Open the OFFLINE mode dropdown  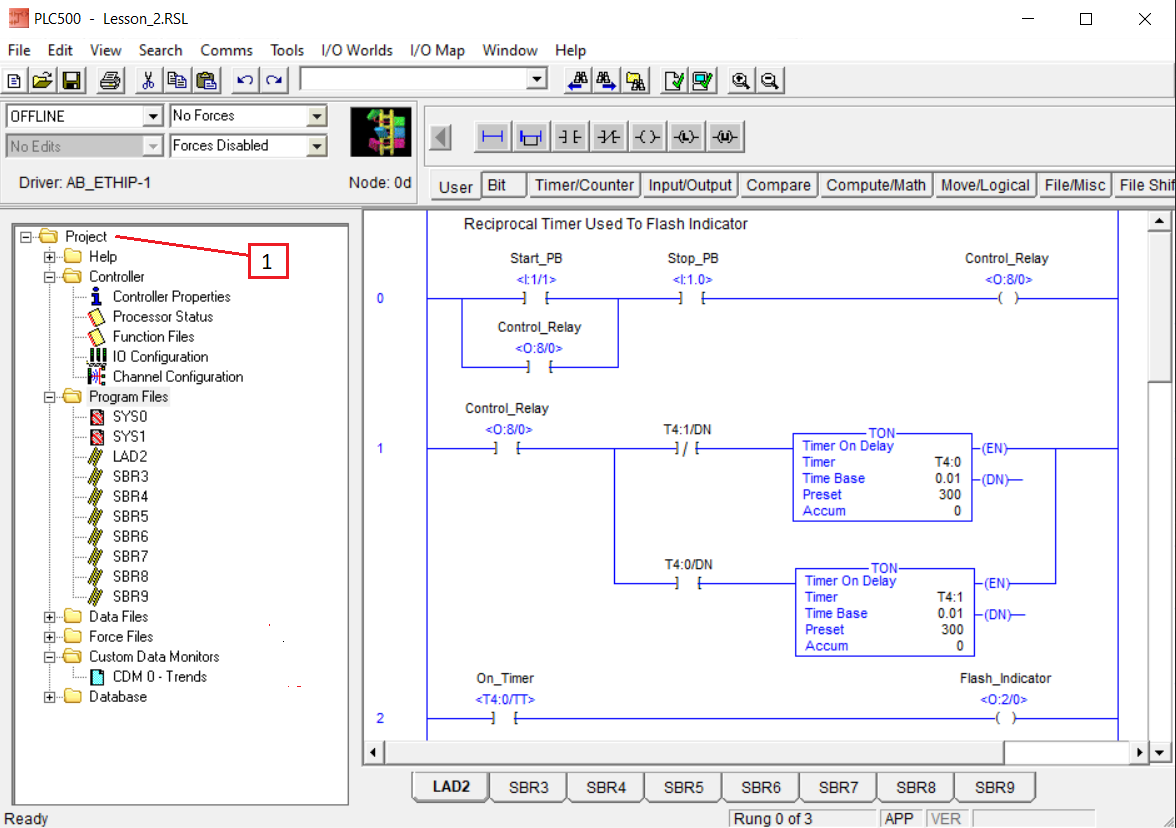click(x=153, y=116)
